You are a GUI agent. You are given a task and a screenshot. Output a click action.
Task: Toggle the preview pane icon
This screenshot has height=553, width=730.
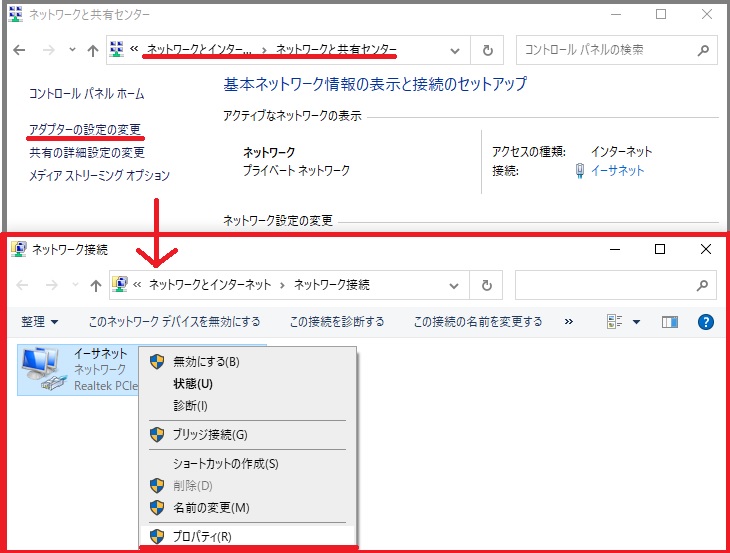670,322
